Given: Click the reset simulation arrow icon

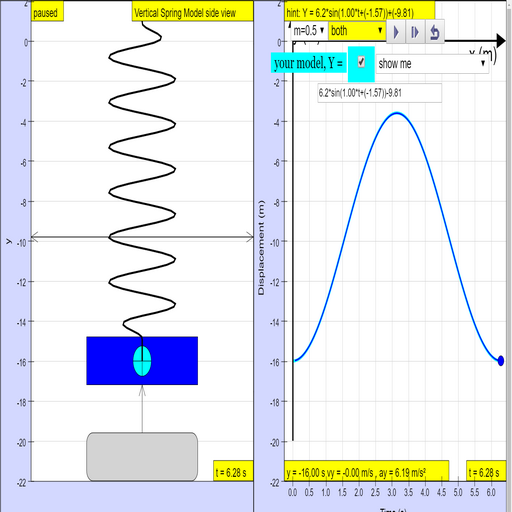Looking at the screenshot, I should 435,32.
